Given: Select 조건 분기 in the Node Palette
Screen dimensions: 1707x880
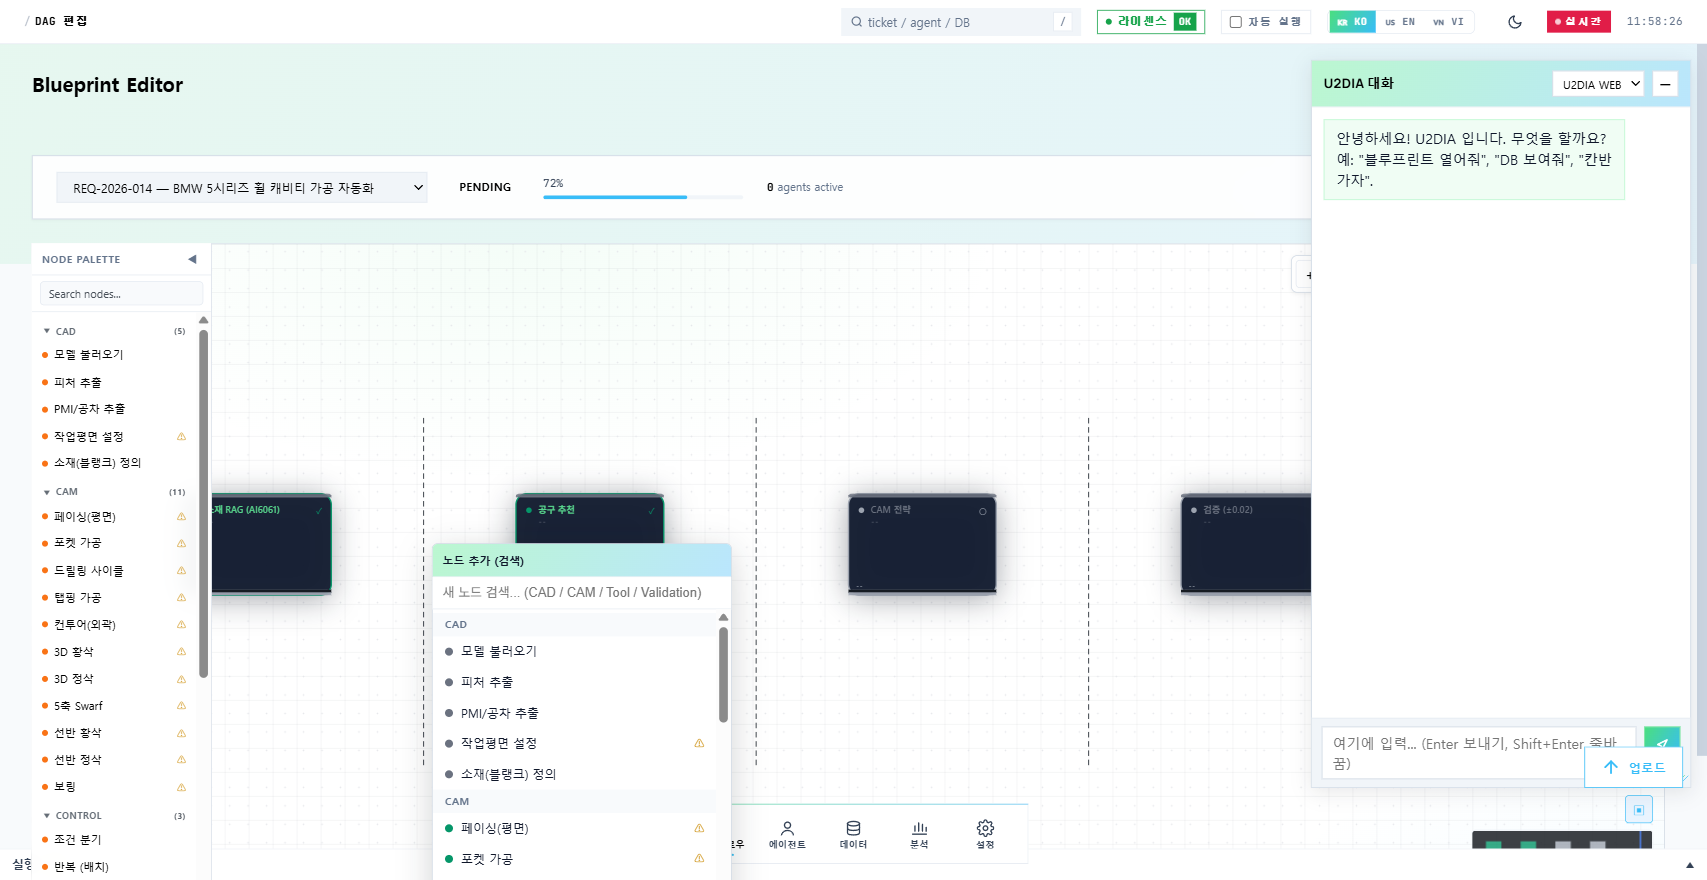Looking at the screenshot, I should pyautogui.click(x=77, y=840).
